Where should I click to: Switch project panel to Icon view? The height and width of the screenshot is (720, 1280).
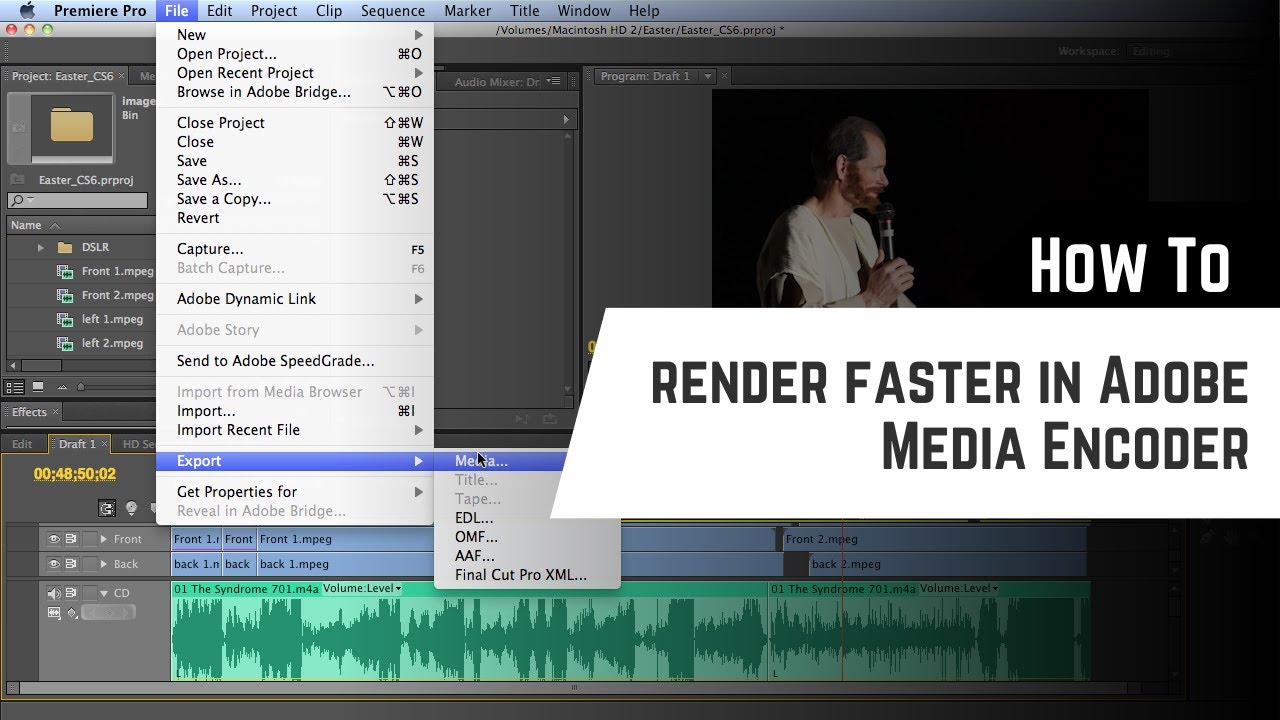[x=38, y=386]
